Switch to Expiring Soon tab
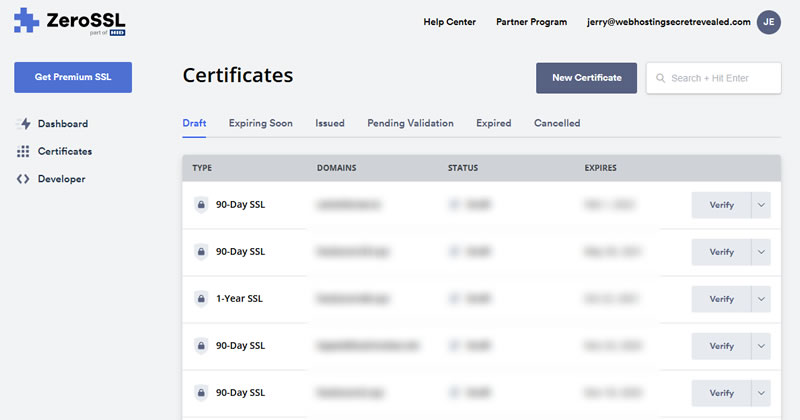This screenshot has height=420, width=800. point(261,123)
